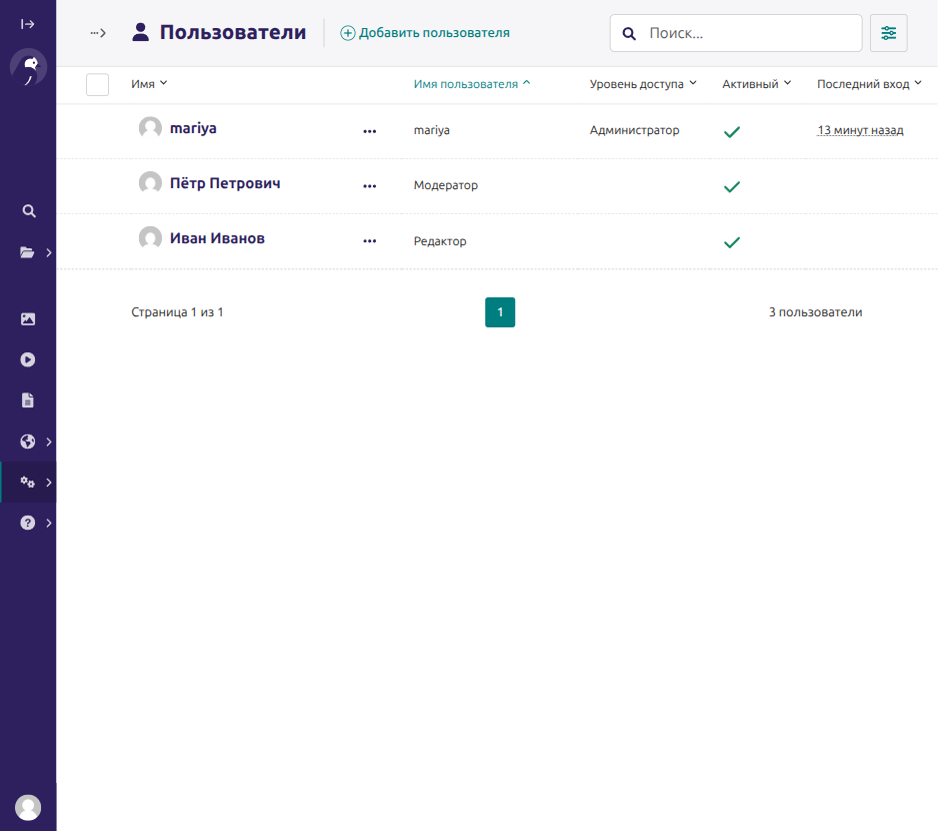
Task: Click the Поиск search input field
Action: (736, 33)
